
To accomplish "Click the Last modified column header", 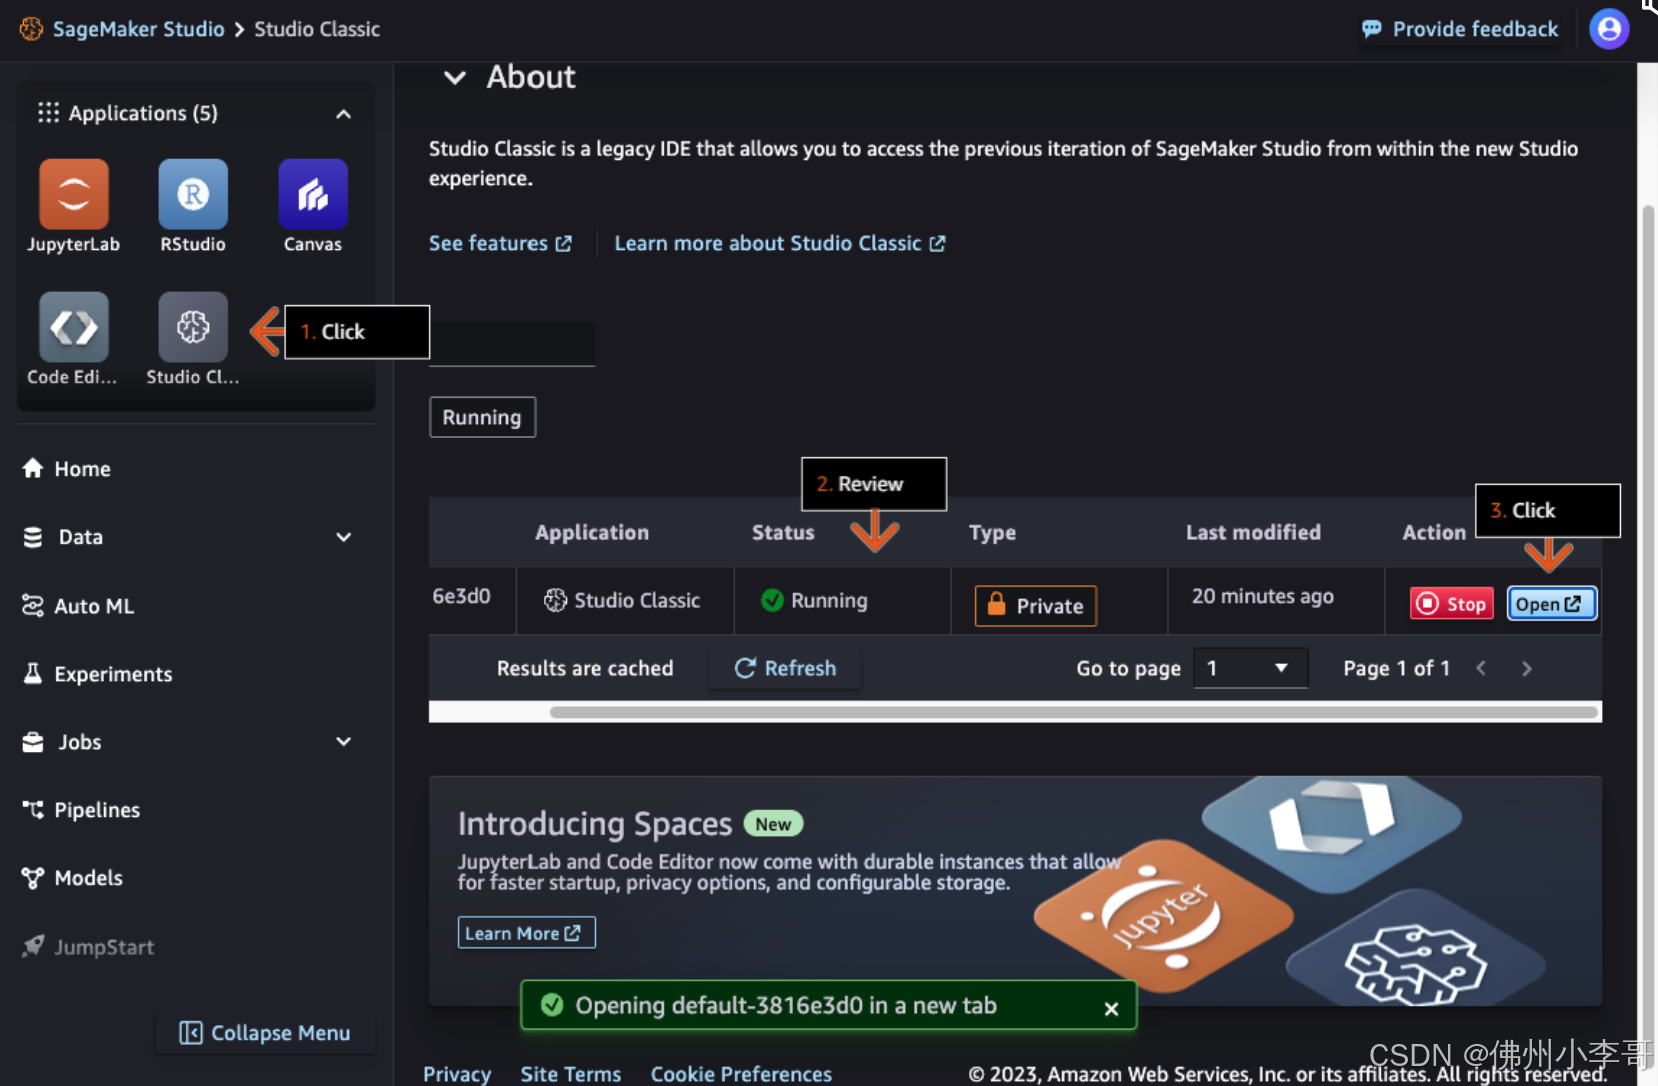I will pos(1253,533).
